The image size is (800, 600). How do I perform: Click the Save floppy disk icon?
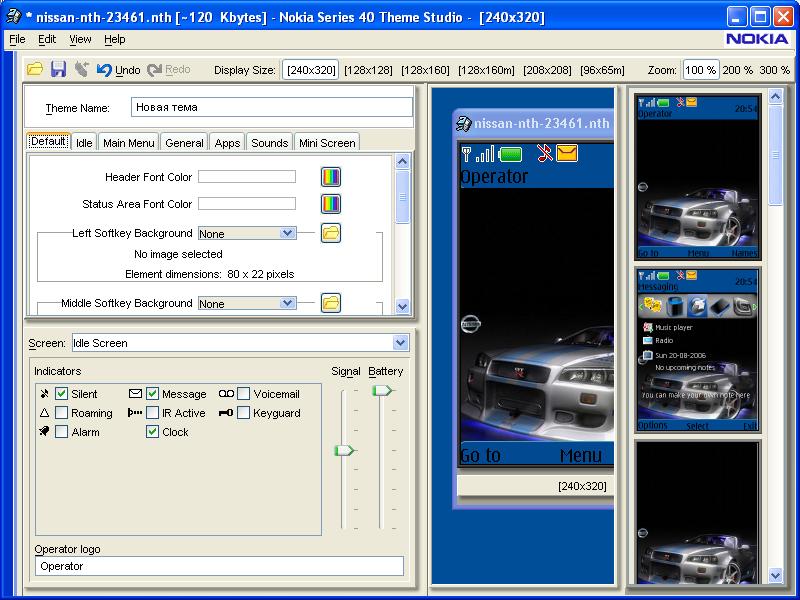(58, 69)
